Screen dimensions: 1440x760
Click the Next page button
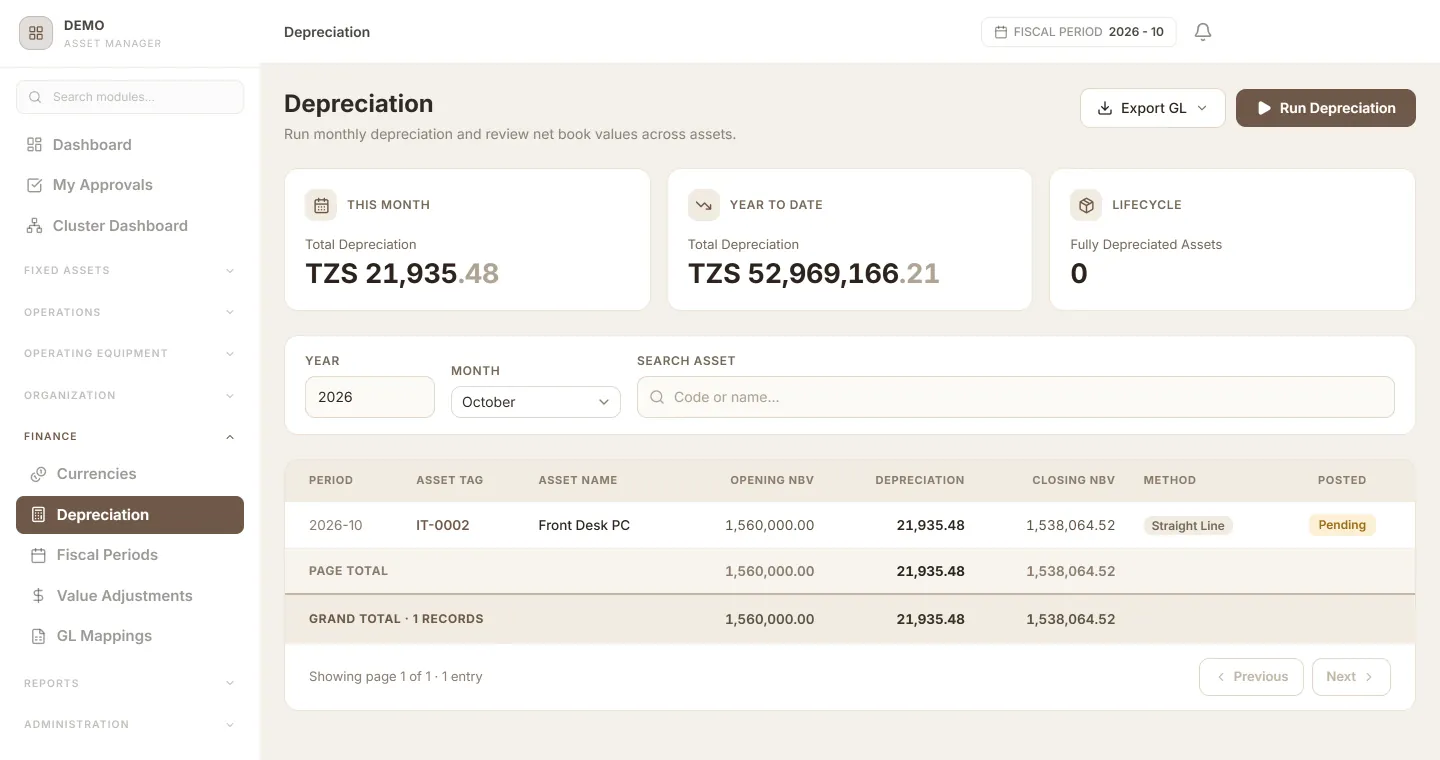pos(1351,677)
